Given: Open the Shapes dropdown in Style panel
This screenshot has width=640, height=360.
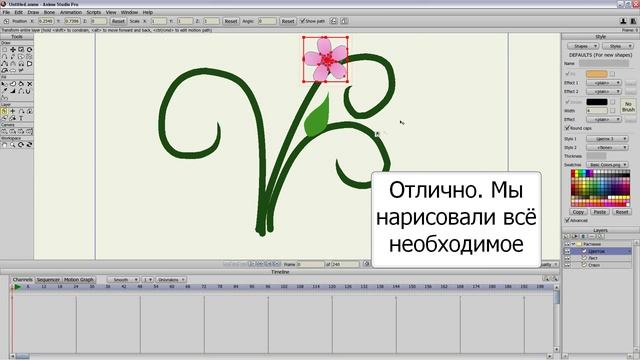Looking at the screenshot, I should [x=583, y=46].
